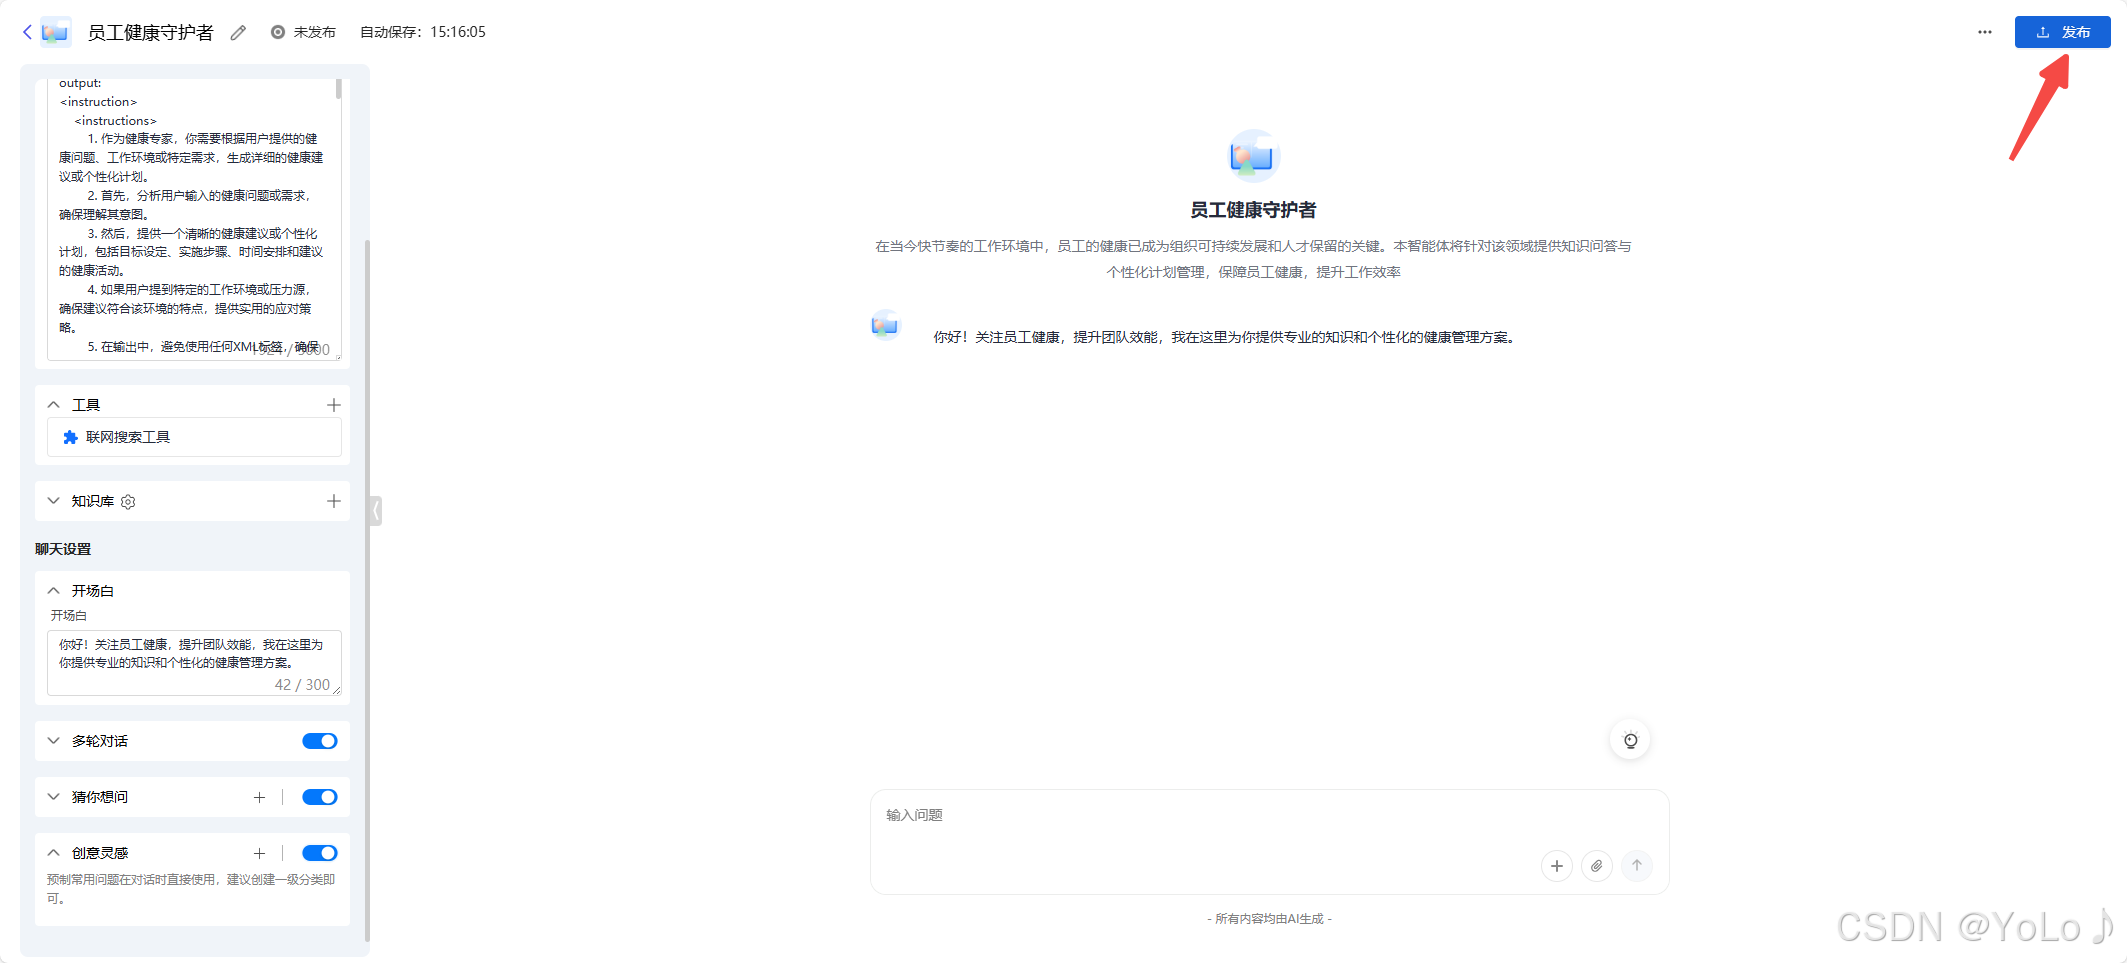Open 知识库 settings gear icon
The width and height of the screenshot is (2127, 963).
click(x=128, y=502)
